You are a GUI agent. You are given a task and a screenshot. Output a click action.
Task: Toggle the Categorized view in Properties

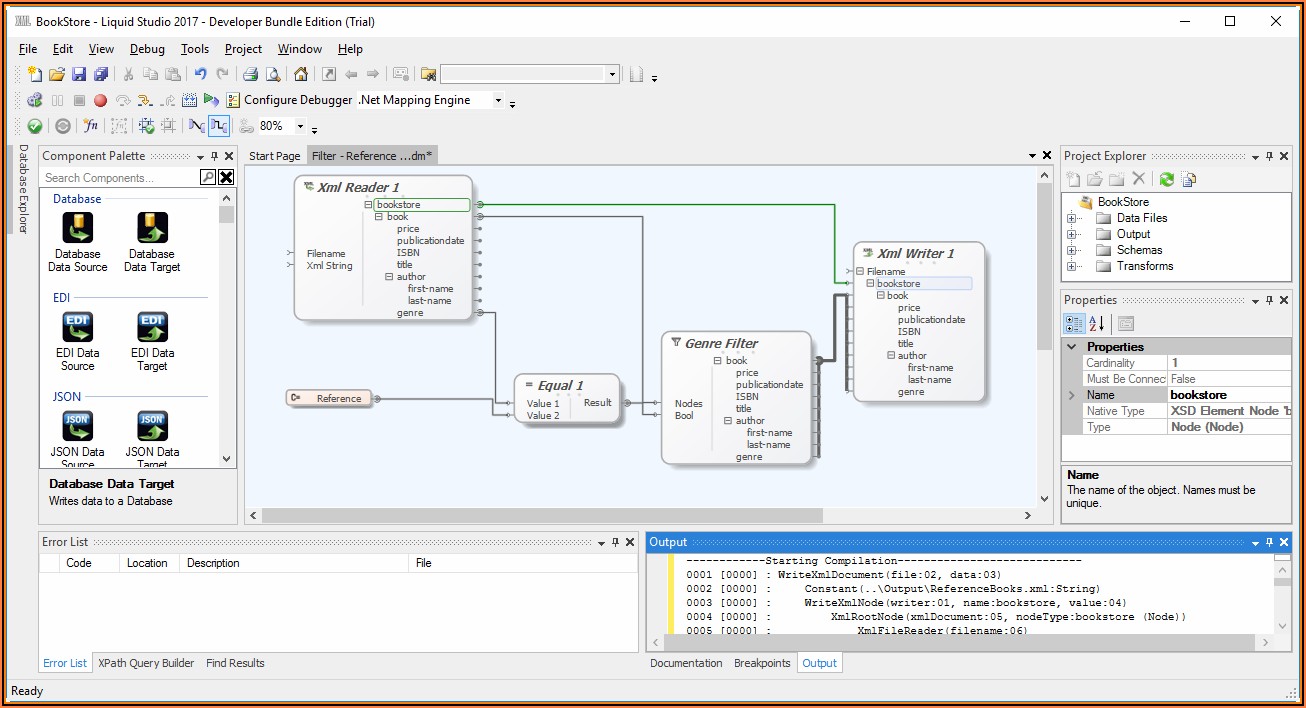click(x=1074, y=323)
